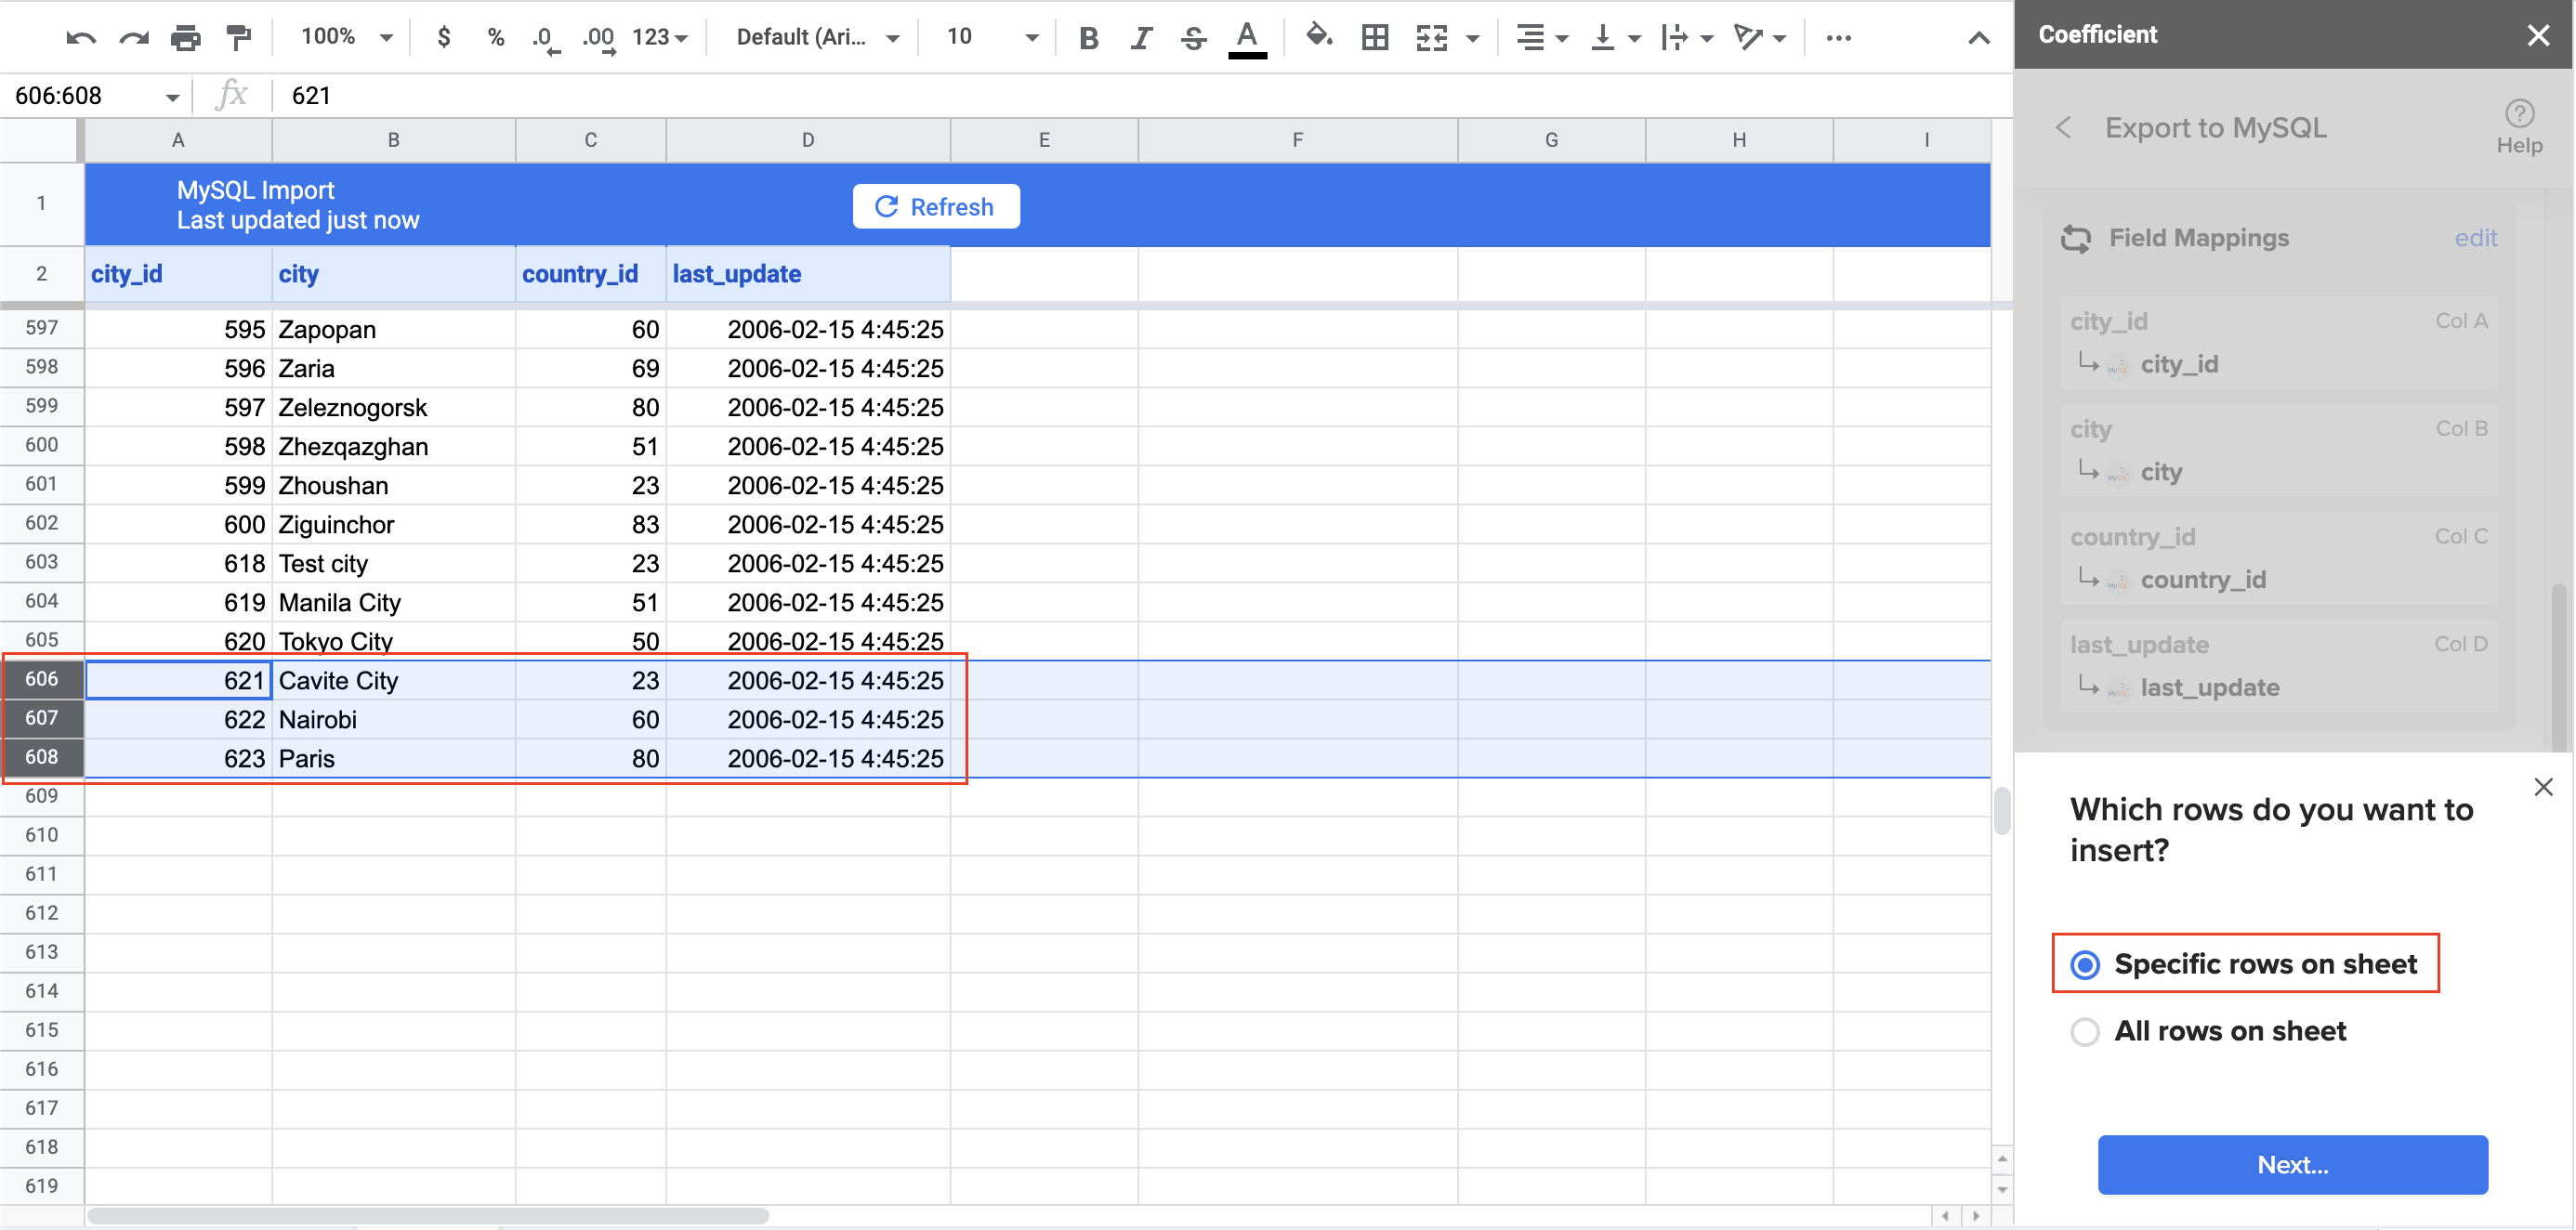Select the Specific rows on sheet option

point(2085,964)
